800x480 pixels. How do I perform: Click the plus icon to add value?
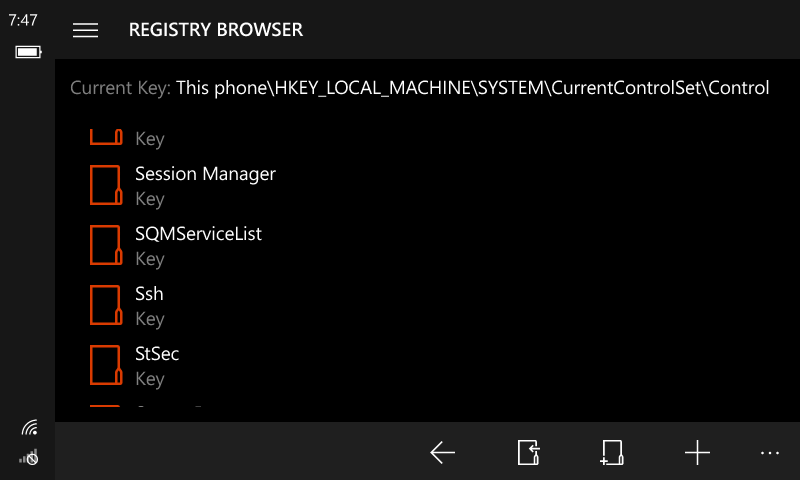(x=697, y=453)
